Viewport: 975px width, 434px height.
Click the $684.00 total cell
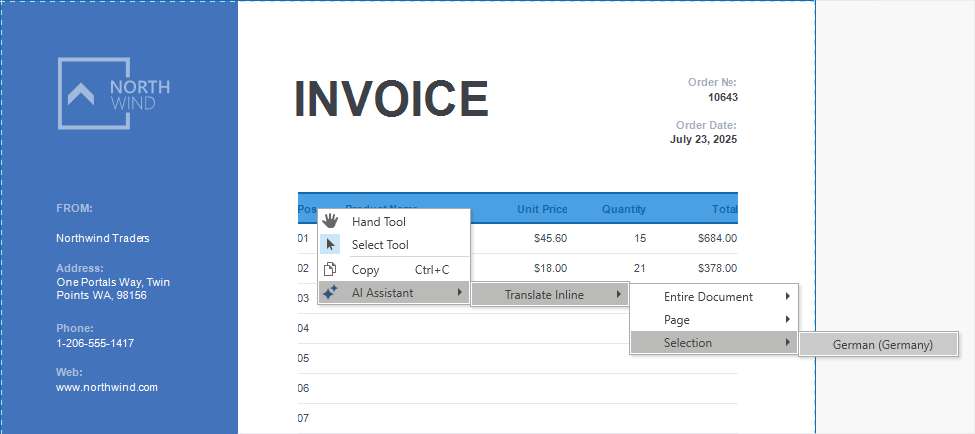click(717, 238)
